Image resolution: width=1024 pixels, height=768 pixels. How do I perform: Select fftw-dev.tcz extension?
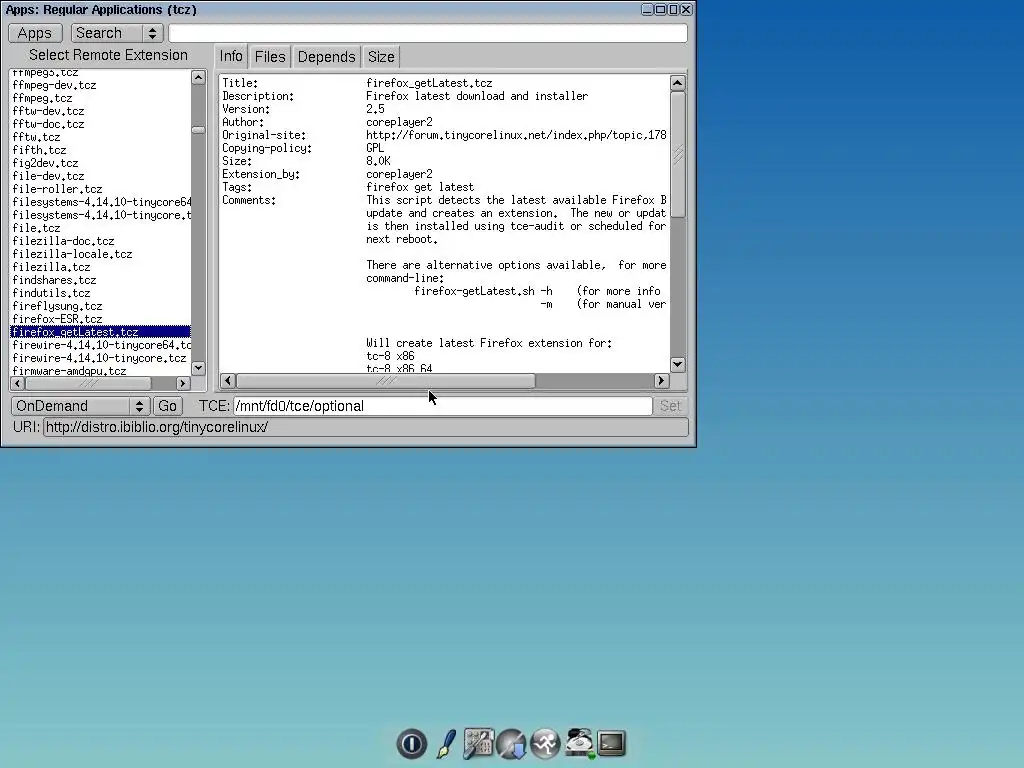click(x=48, y=111)
